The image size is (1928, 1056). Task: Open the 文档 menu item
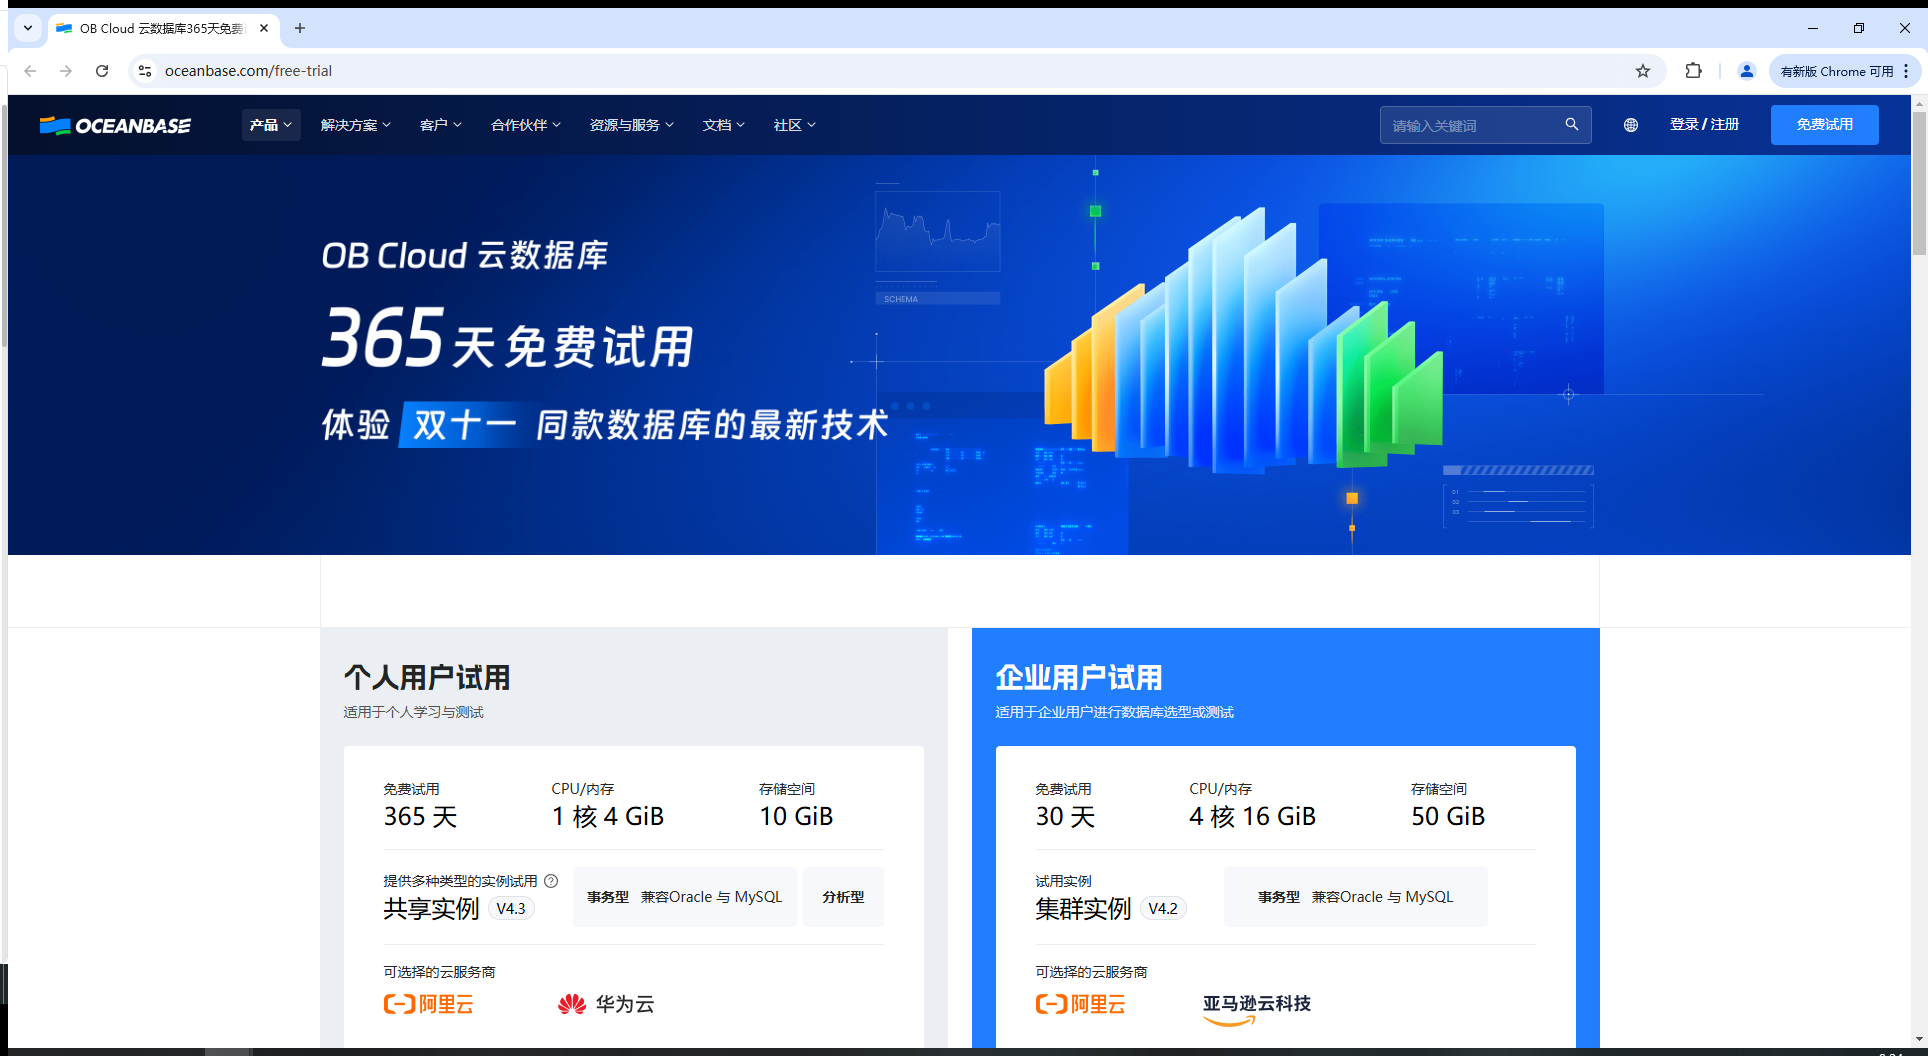click(x=723, y=124)
